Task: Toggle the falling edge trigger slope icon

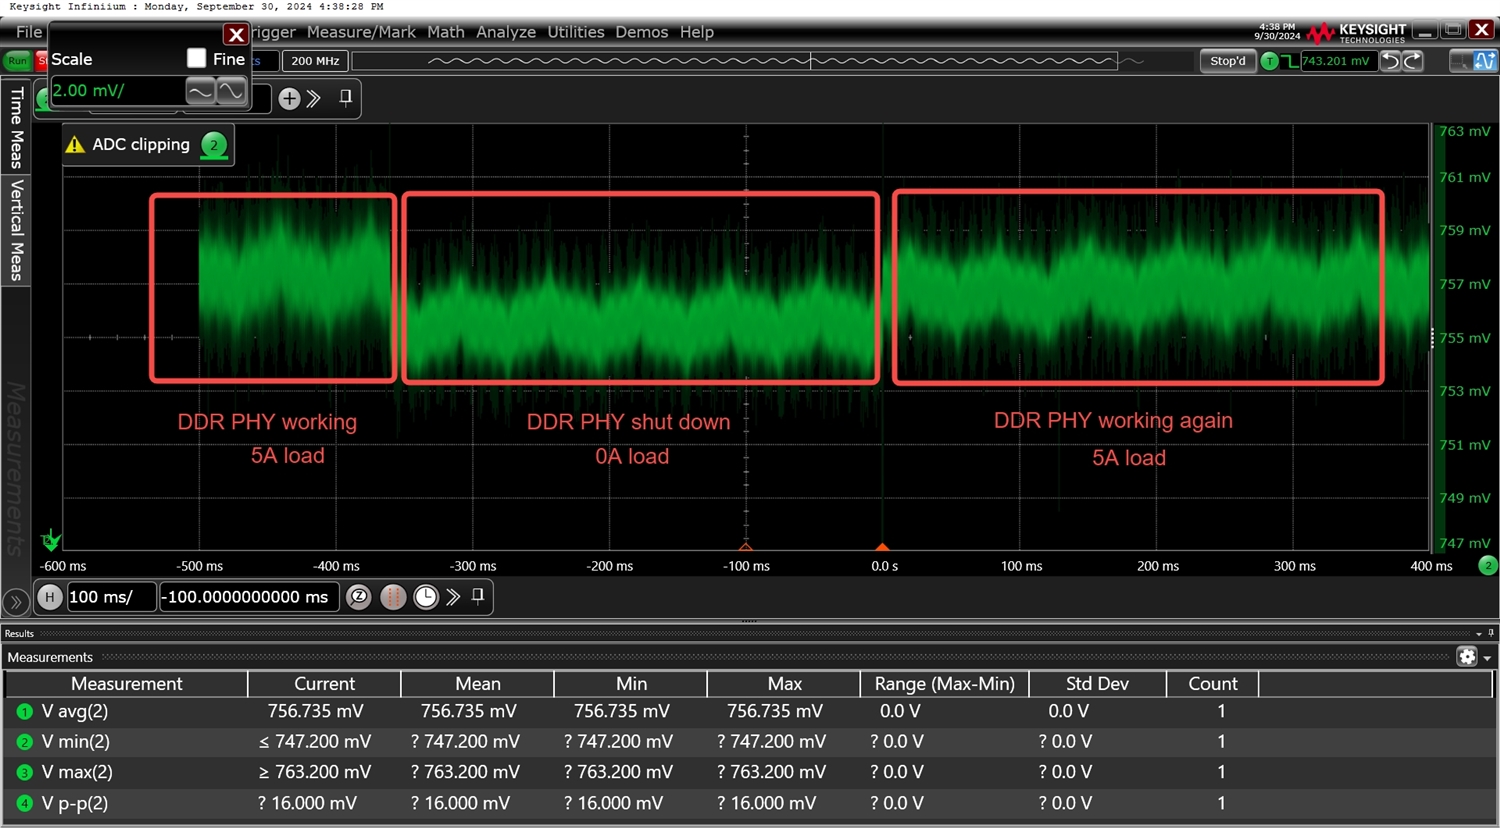Action: pos(1290,61)
